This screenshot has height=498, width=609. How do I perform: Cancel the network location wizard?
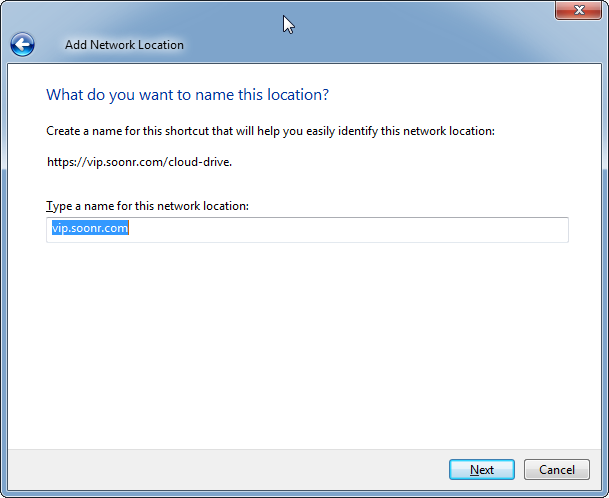pyautogui.click(x=556, y=469)
